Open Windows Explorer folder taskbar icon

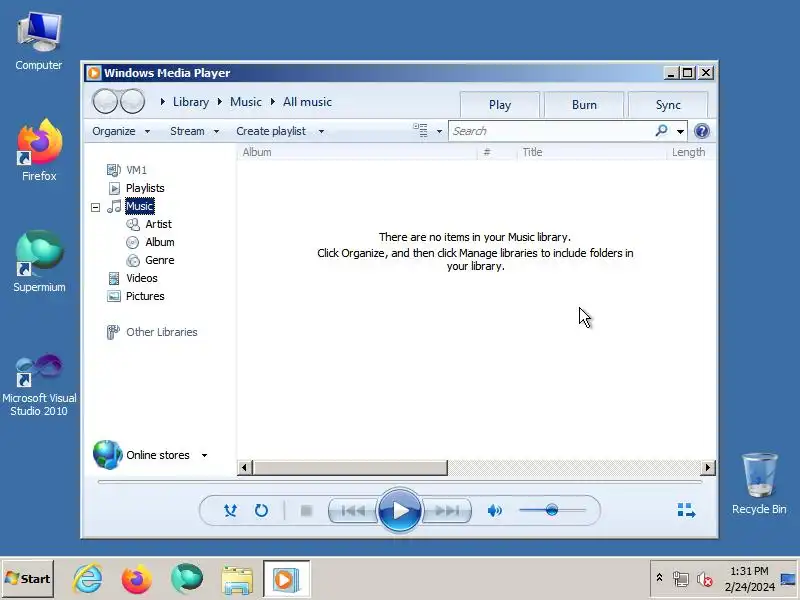click(237, 579)
